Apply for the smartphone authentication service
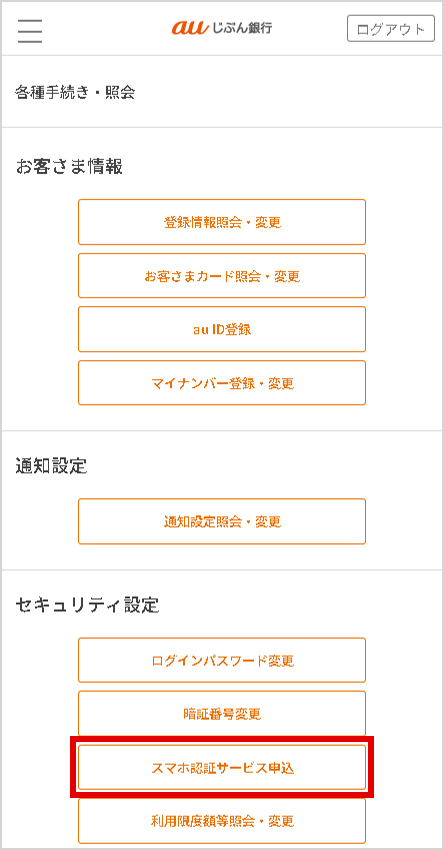This screenshot has height=850, width=444. coord(222,768)
